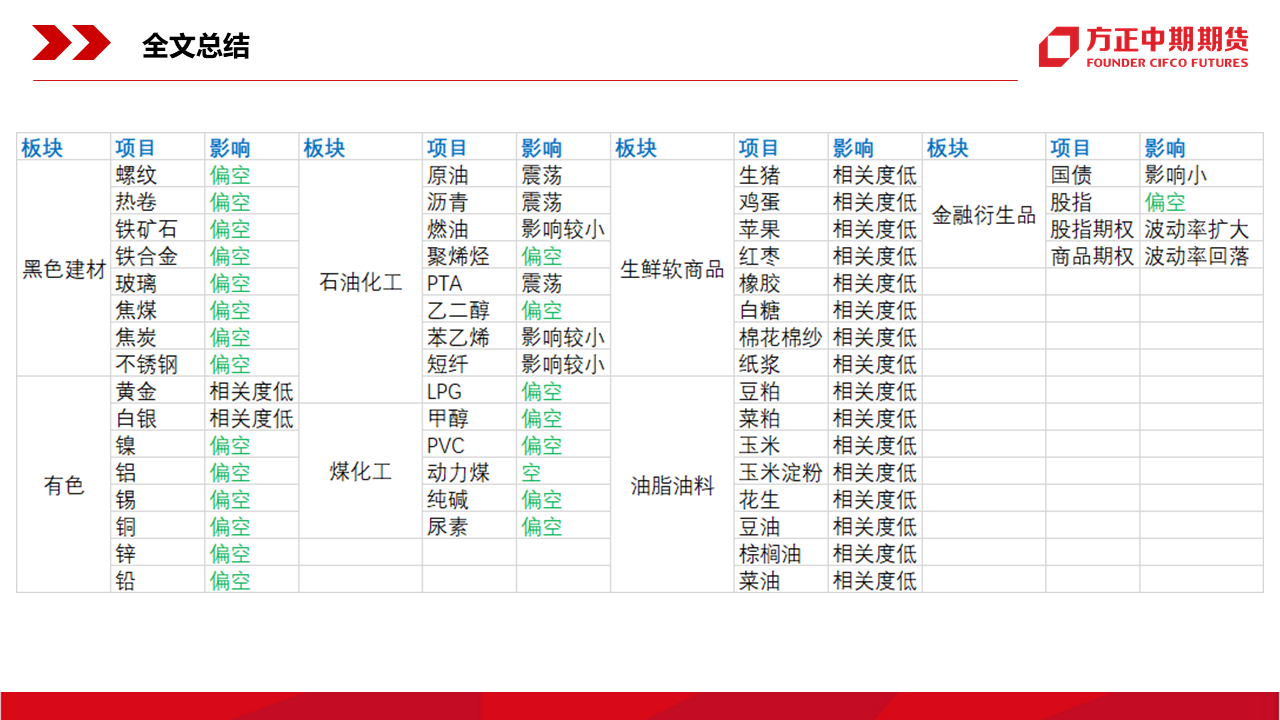
Task: Select the 焦煤 item cell
Action: [x=158, y=310]
